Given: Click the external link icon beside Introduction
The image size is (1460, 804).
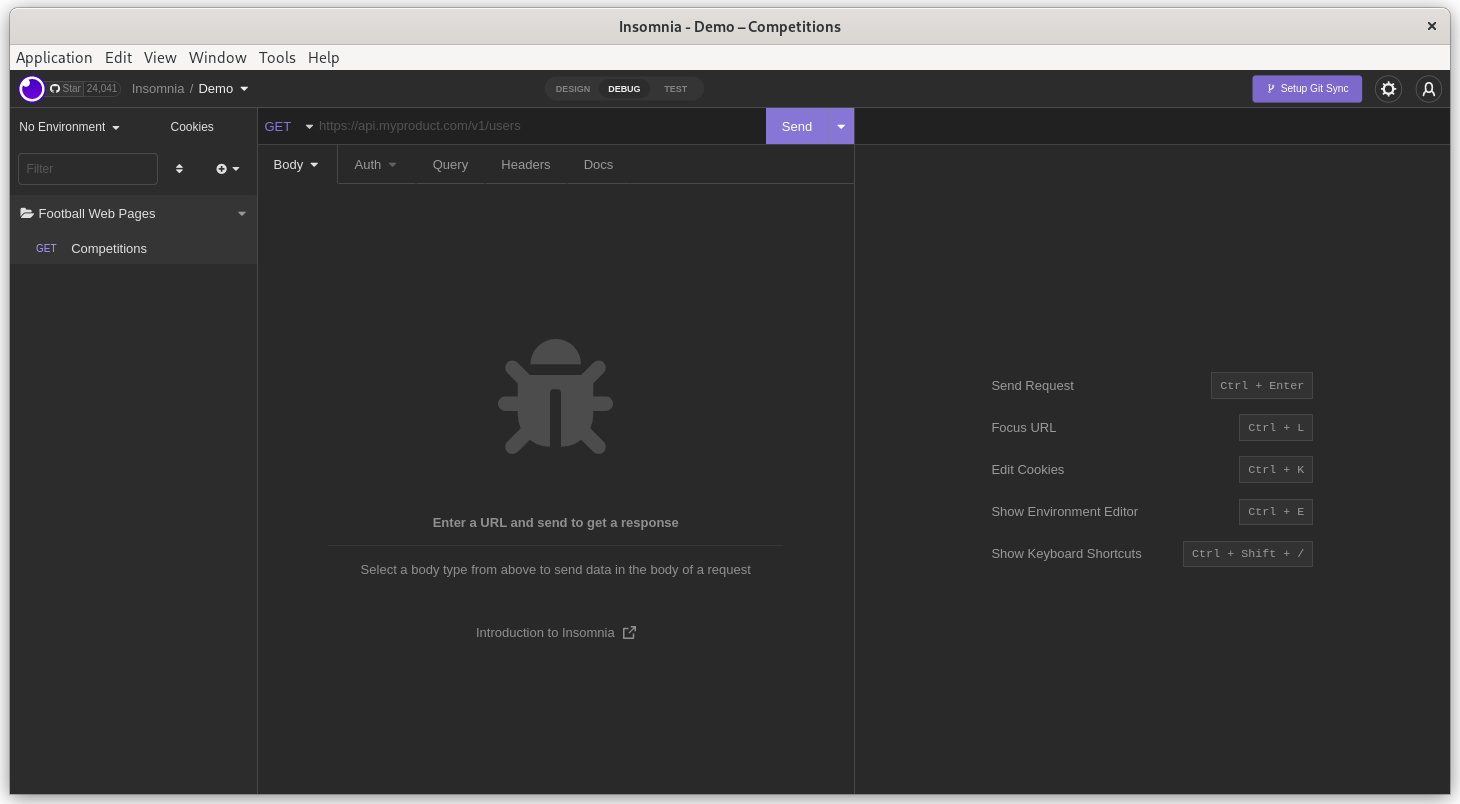Looking at the screenshot, I should point(629,633).
